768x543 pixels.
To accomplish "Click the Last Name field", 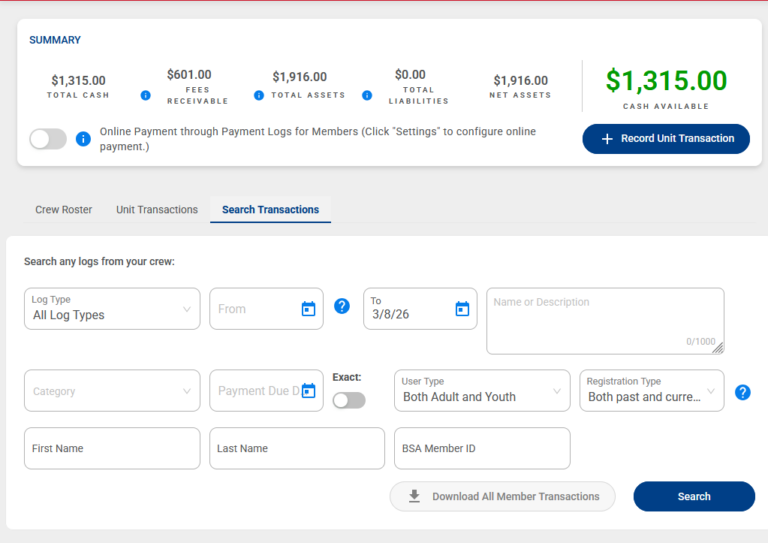I will [x=297, y=449].
